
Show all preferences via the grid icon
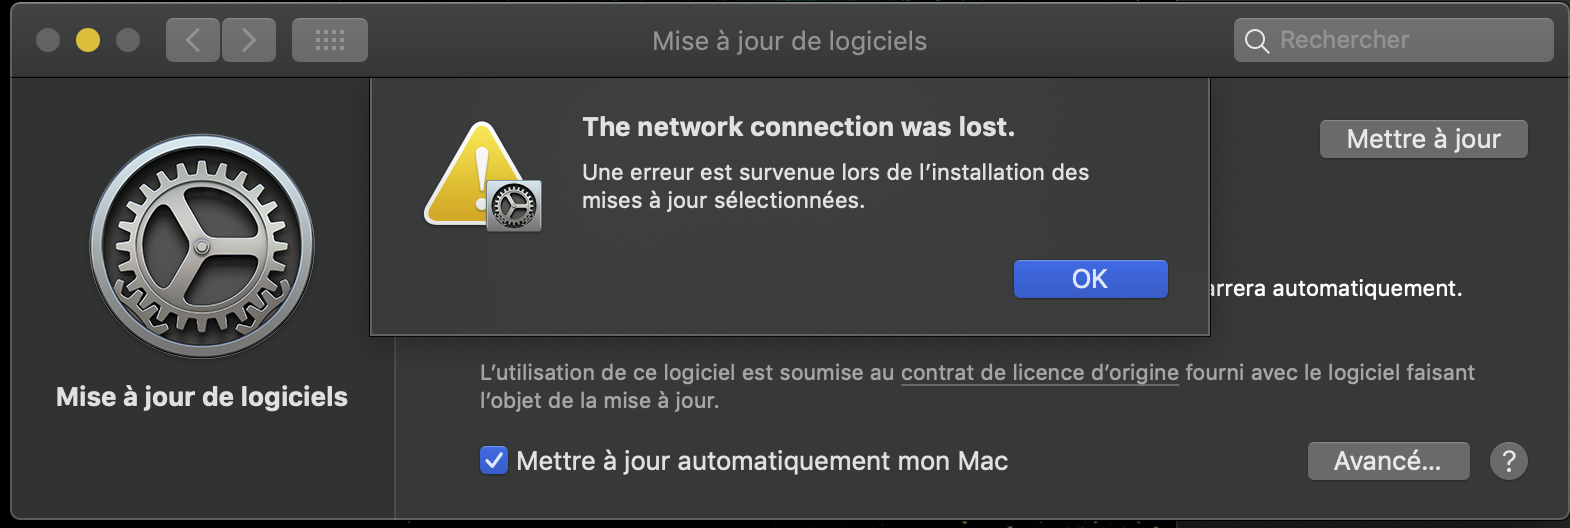click(330, 40)
